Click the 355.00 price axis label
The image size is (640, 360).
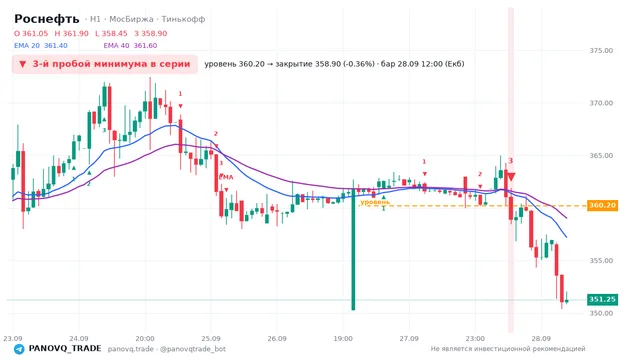pyautogui.click(x=601, y=260)
